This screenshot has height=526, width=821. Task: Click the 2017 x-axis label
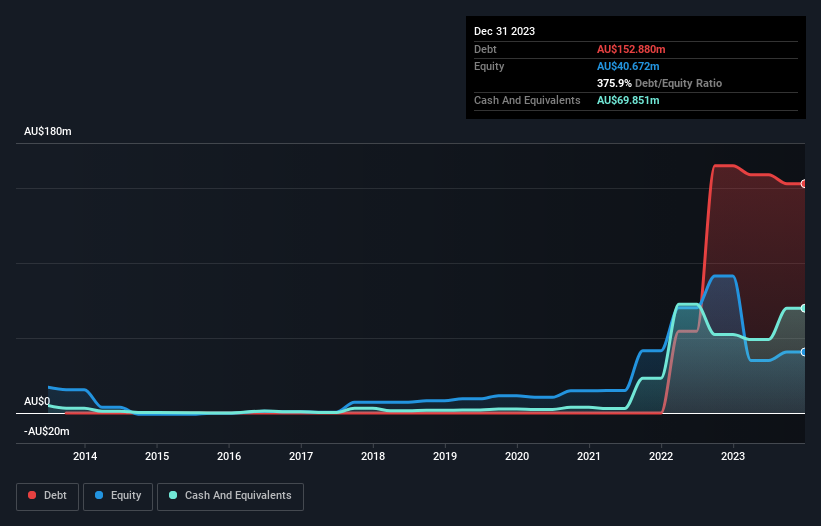coord(301,456)
